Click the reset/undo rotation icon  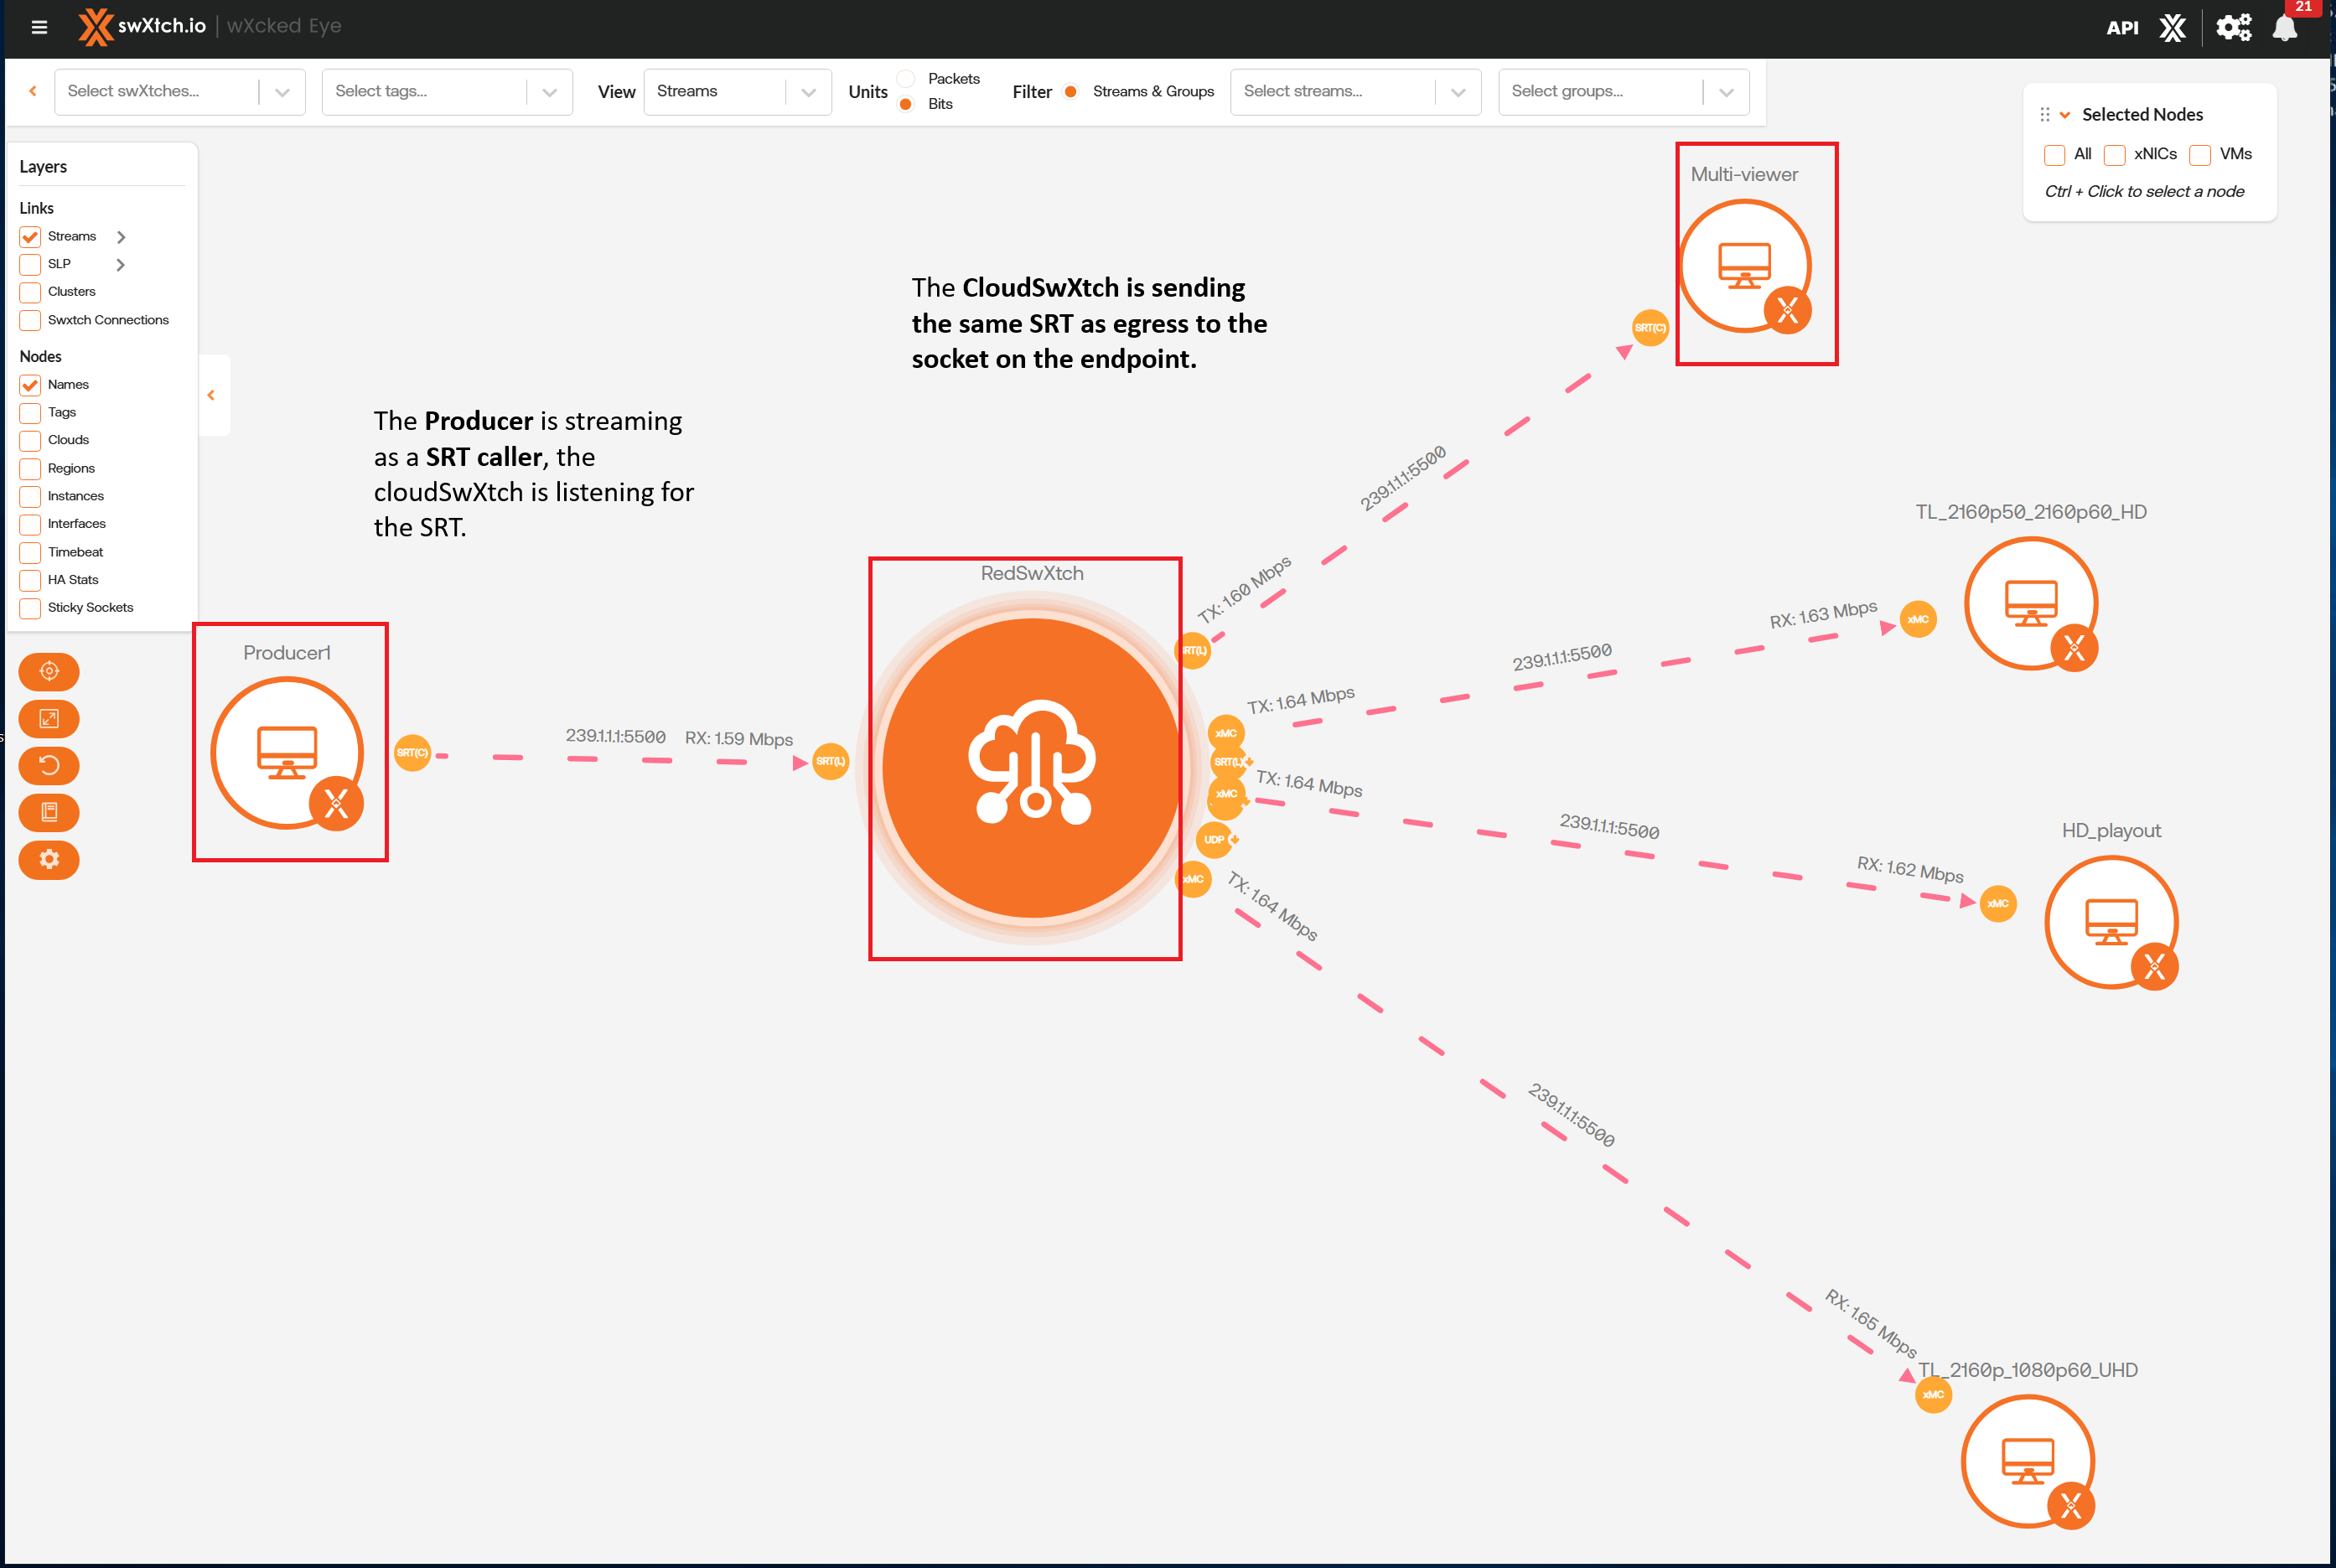click(48, 766)
